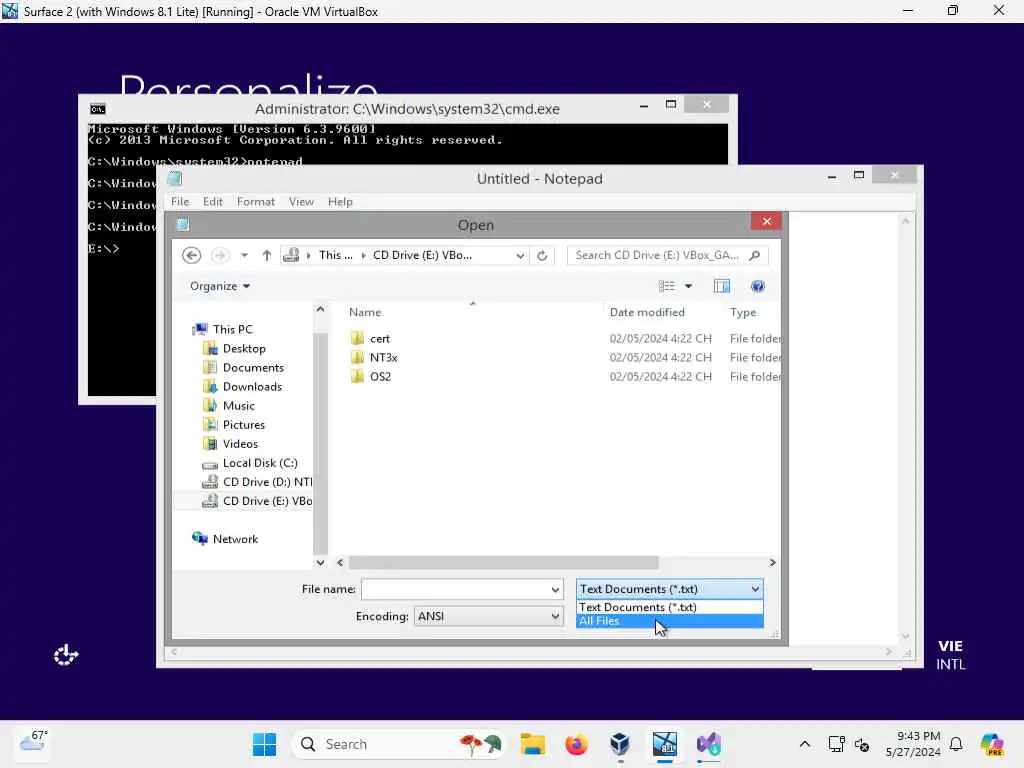Open the Windows Start button
The height and width of the screenshot is (768, 1024).
coord(264,744)
